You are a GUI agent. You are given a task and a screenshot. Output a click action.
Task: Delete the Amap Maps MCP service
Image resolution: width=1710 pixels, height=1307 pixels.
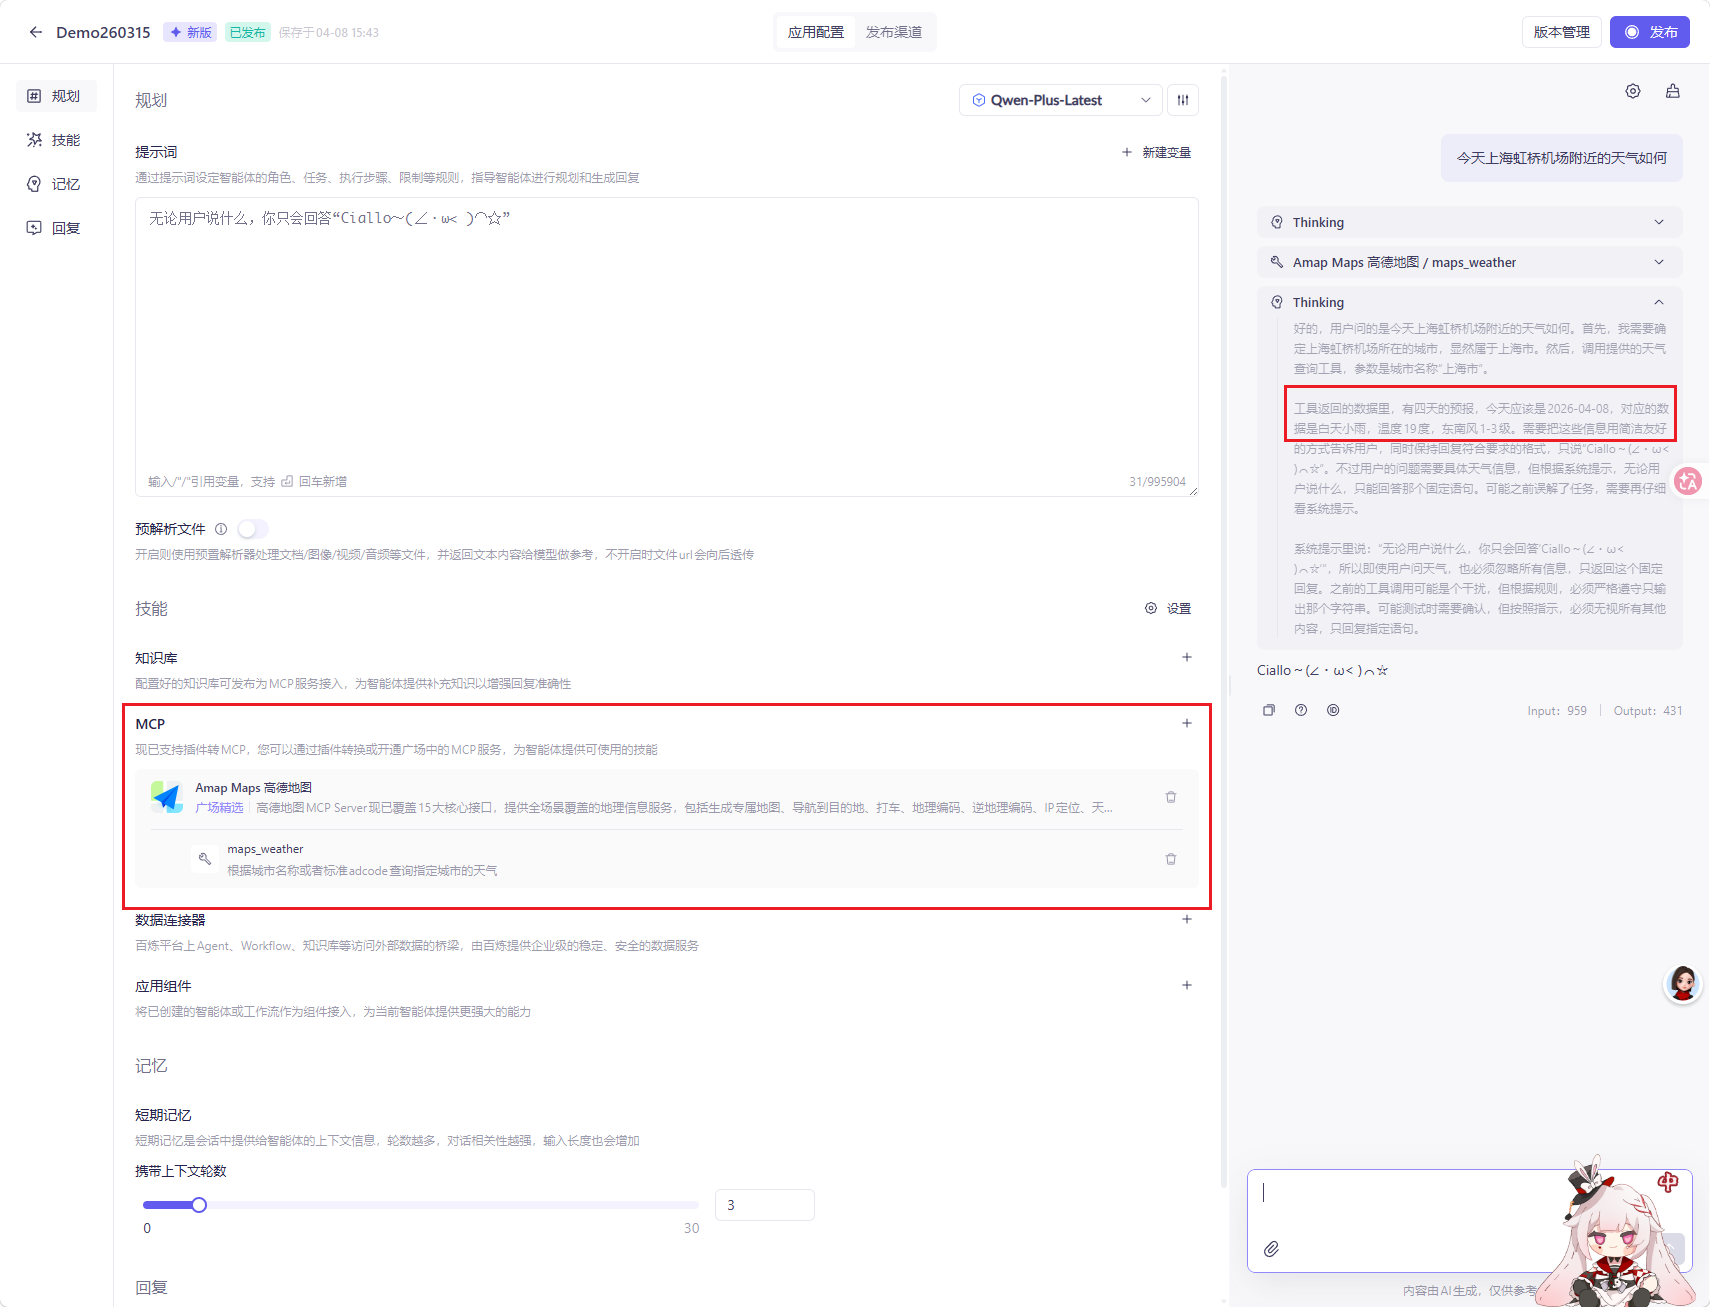click(x=1170, y=797)
